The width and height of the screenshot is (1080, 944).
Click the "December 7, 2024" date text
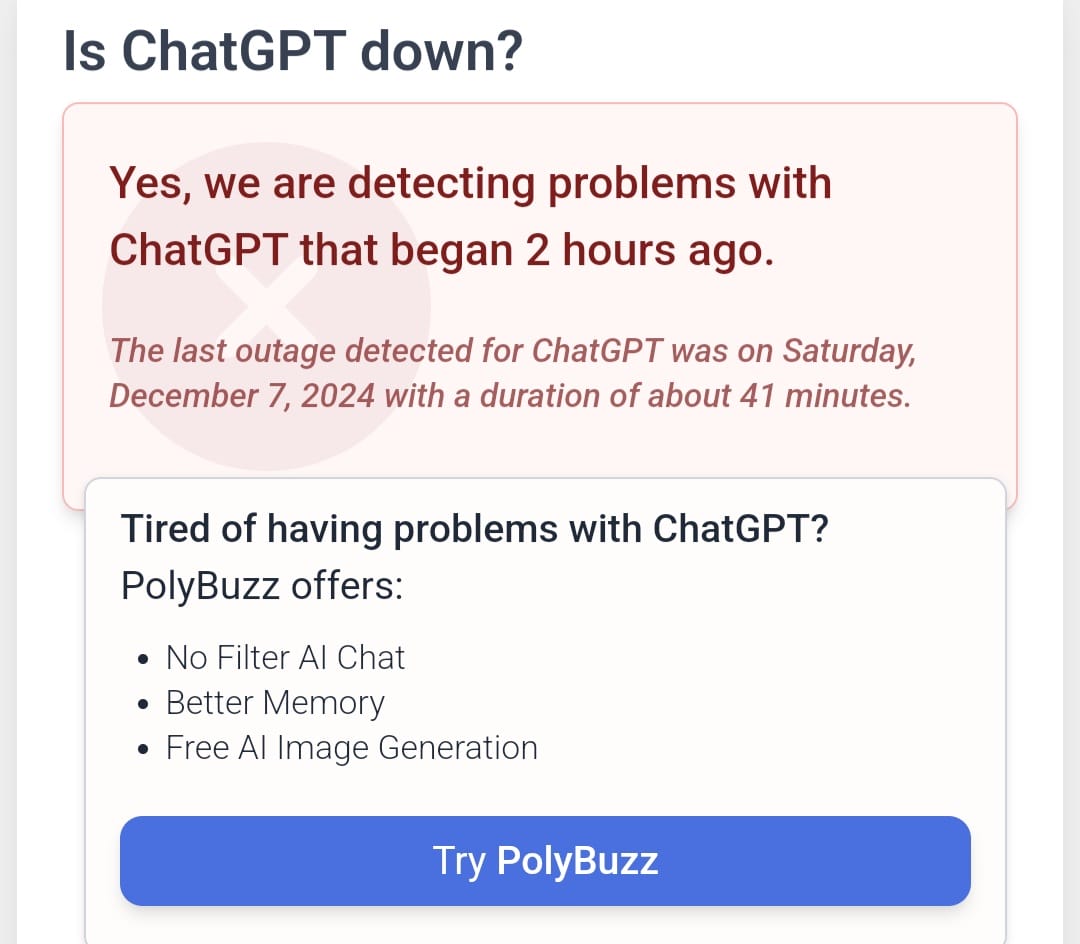point(242,396)
